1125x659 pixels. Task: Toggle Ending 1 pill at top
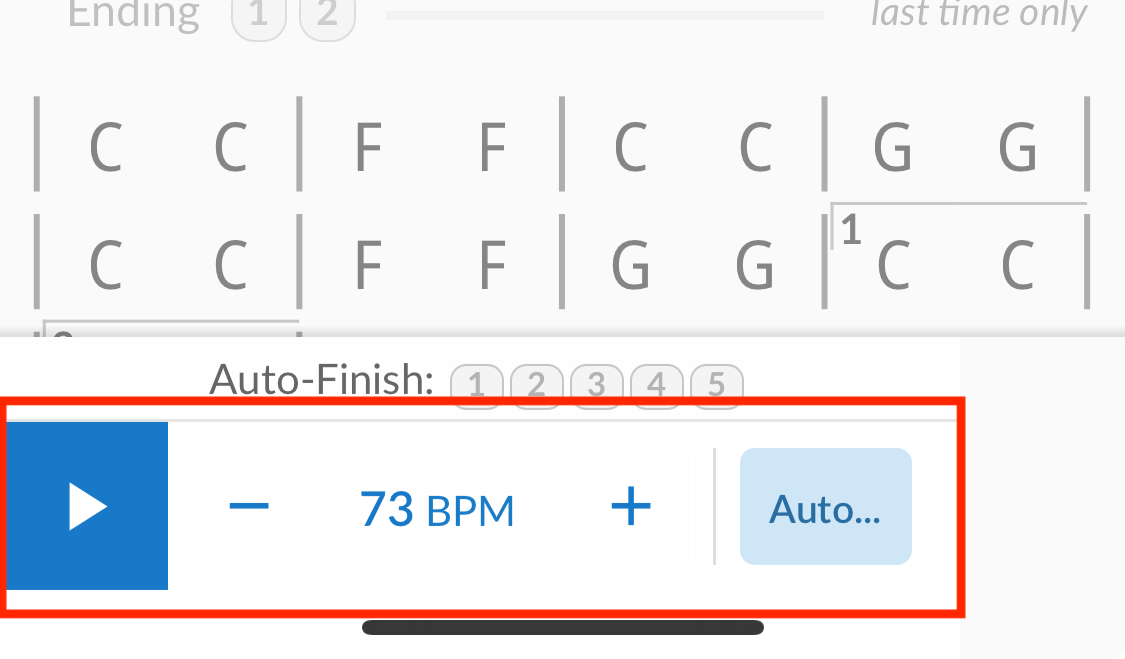[259, 14]
